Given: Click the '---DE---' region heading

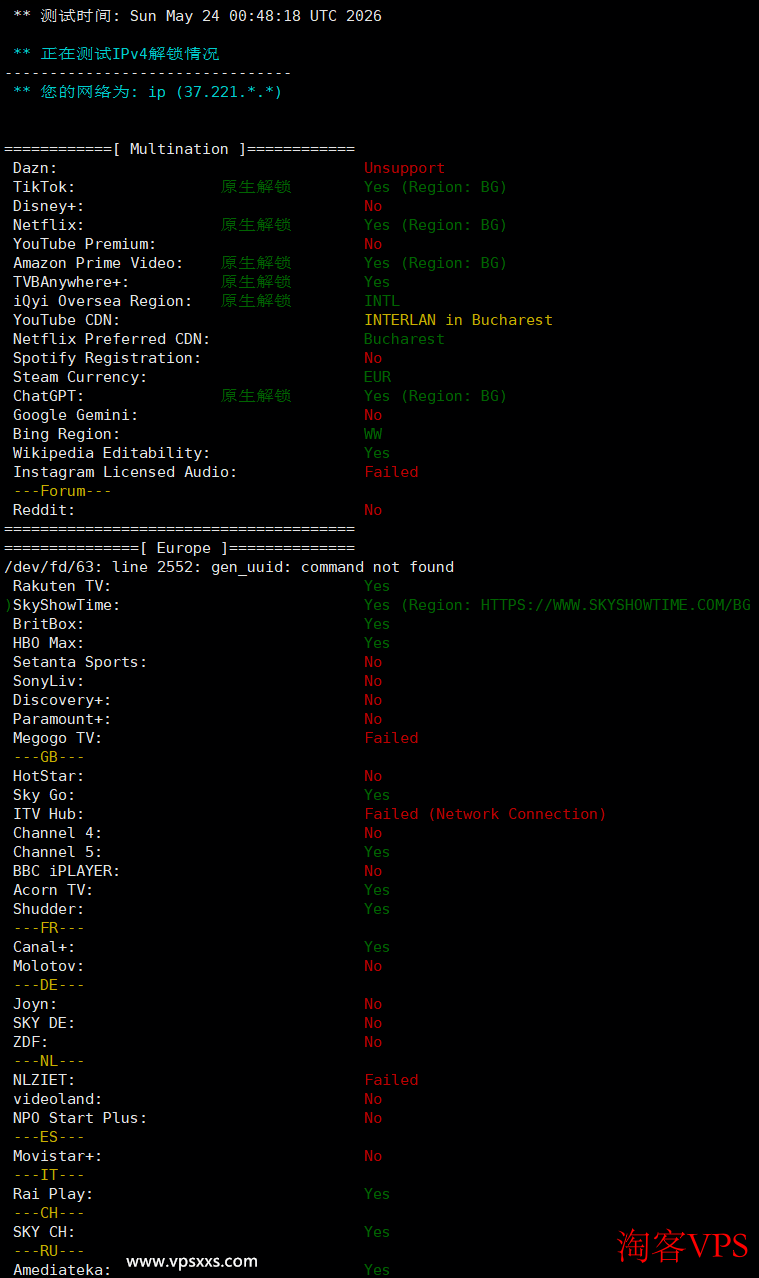Looking at the screenshot, I should [x=48, y=985].
